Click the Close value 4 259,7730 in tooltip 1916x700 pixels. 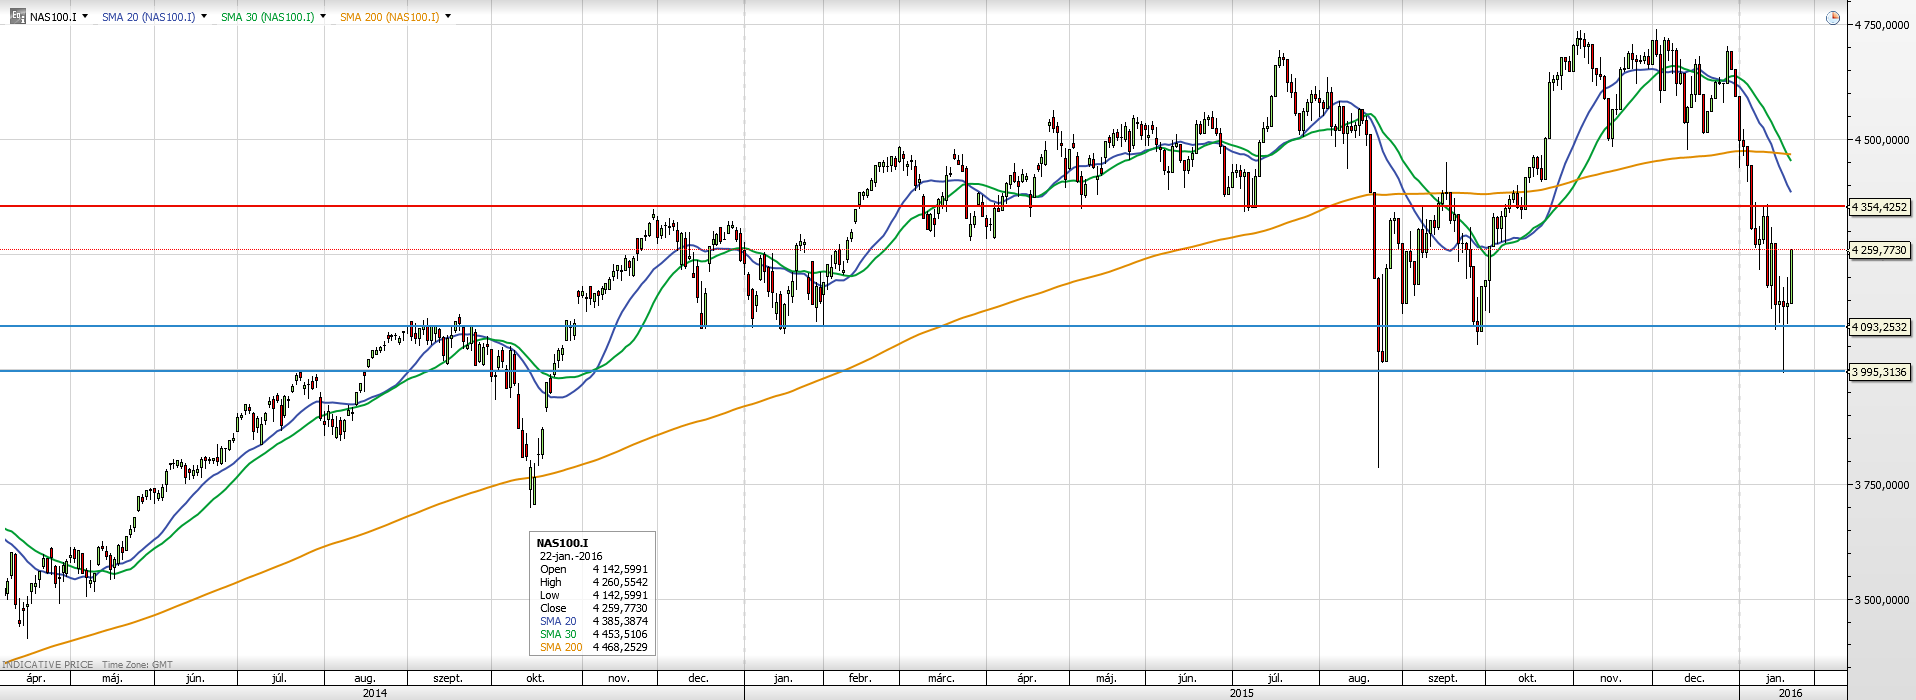tap(620, 608)
